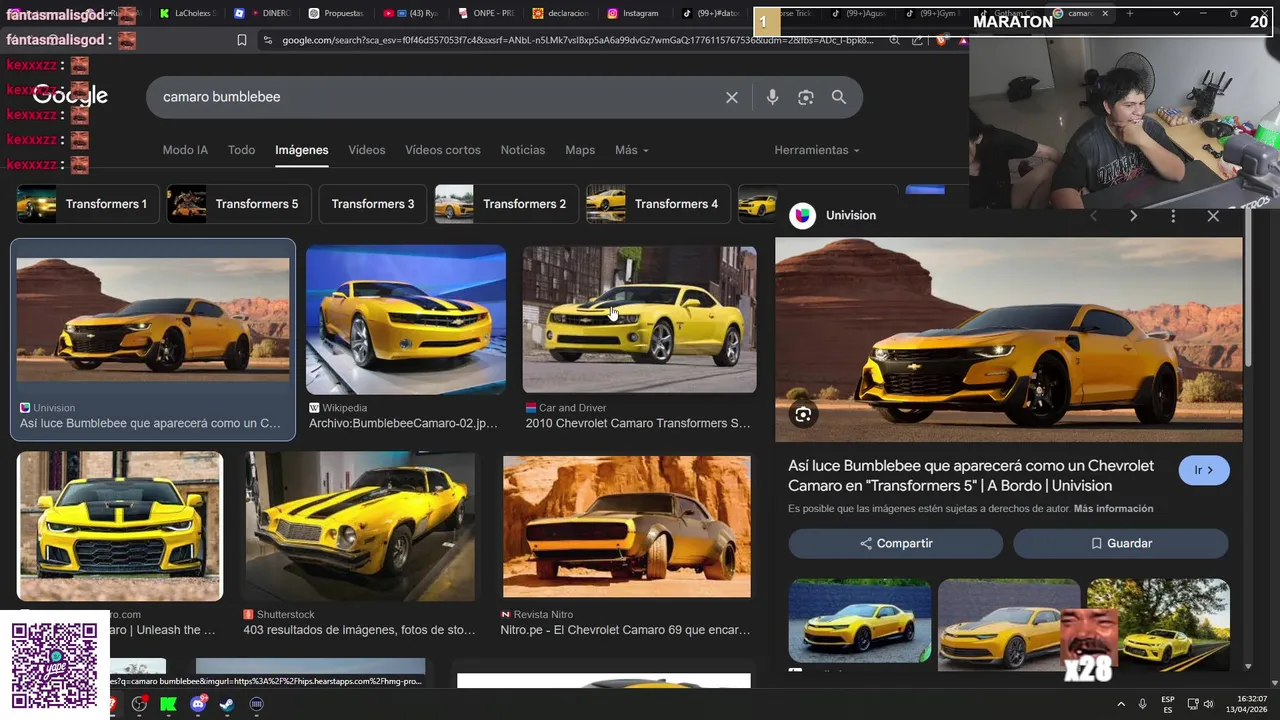This screenshot has width=1280, height=720.
Task: Click the system tray microphone icon
Action: click(x=1142, y=704)
